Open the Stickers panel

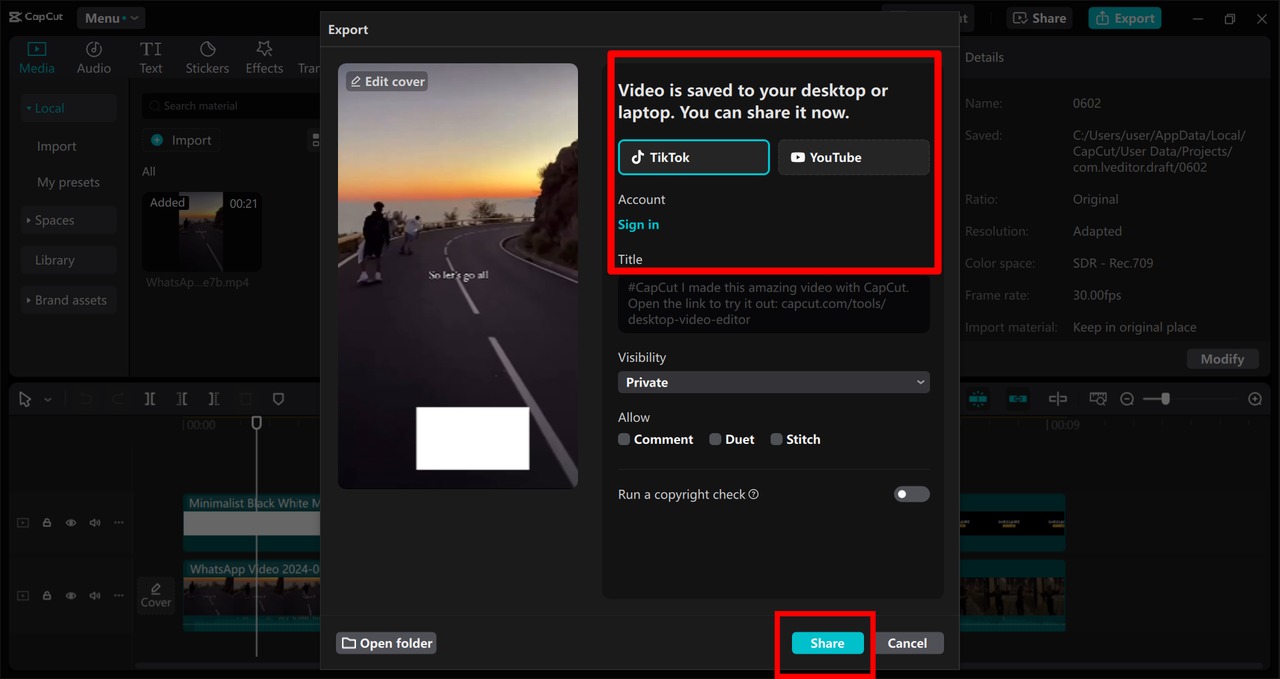click(207, 57)
